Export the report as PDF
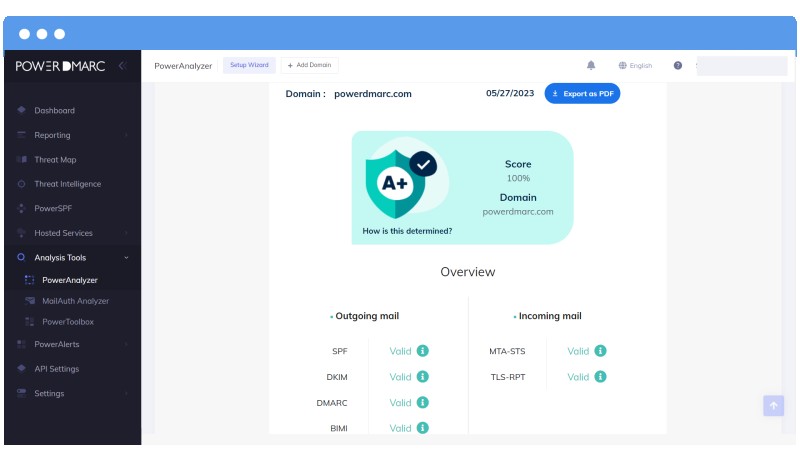Image resolution: width=800 pixels, height=450 pixels. point(582,93)
